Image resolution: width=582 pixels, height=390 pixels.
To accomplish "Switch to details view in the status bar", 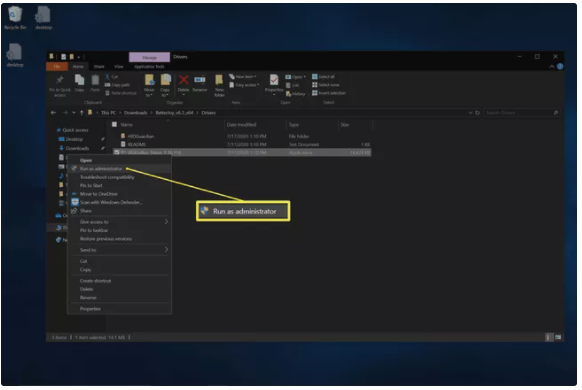I will click(549, 337).
